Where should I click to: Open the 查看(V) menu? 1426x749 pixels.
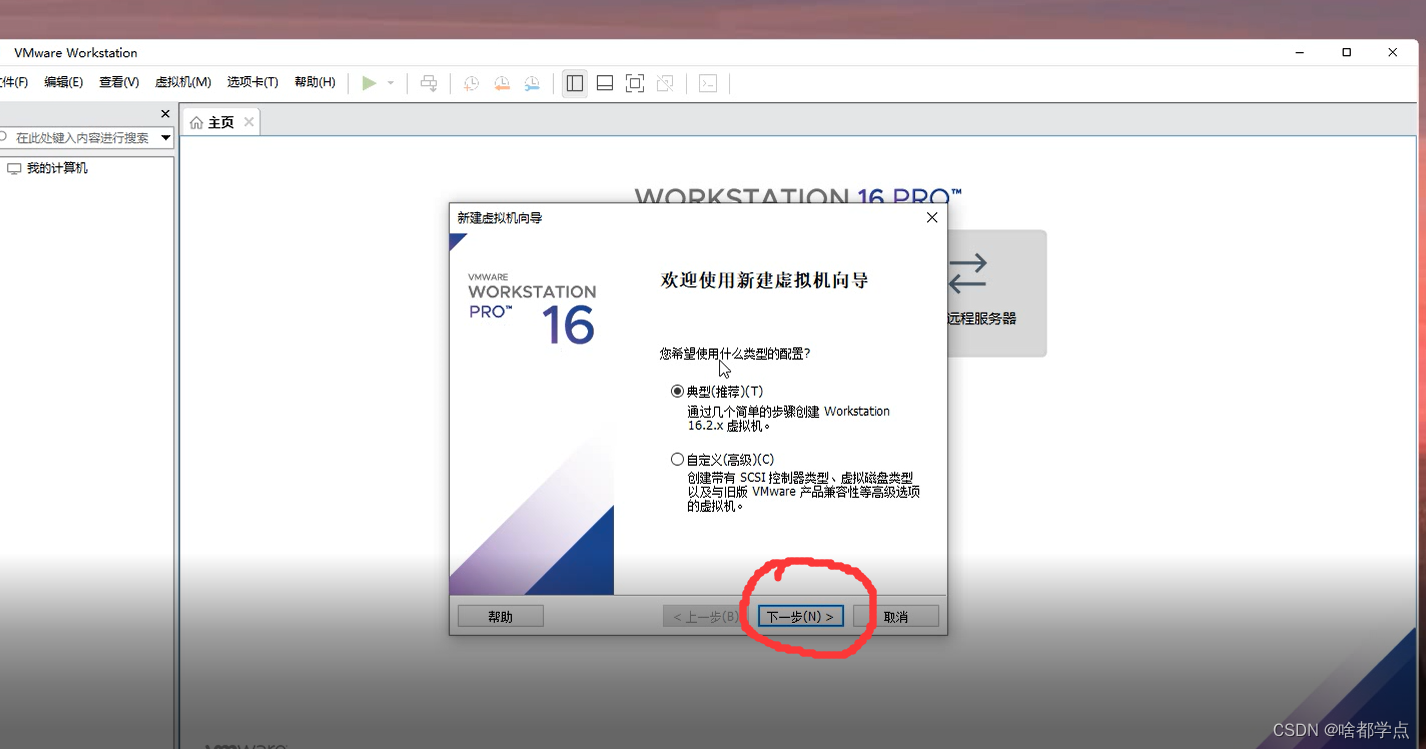pos(119,82)
